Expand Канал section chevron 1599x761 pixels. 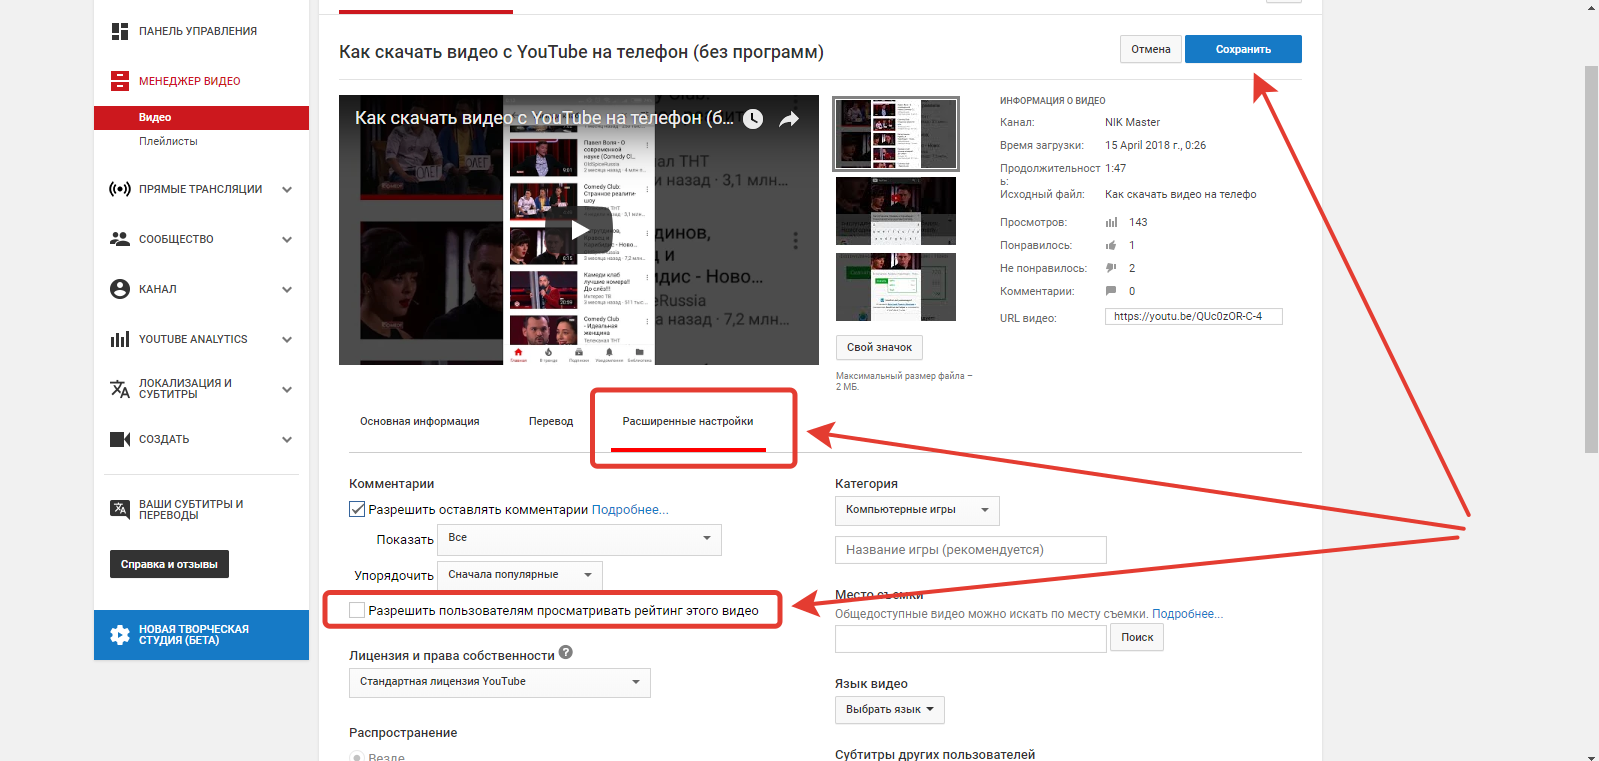pos(287,289)
